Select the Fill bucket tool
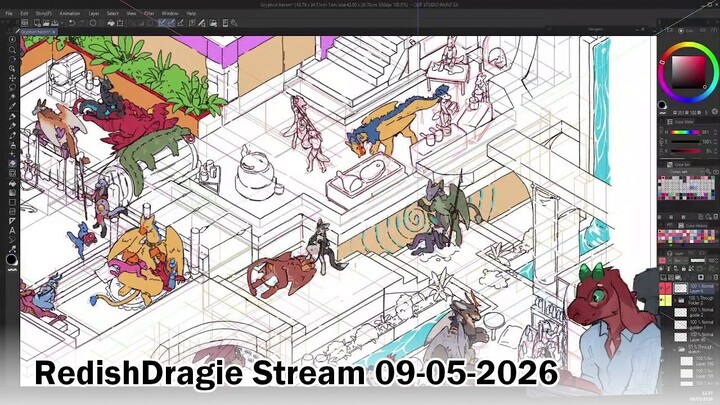The height and width of the screenshot is (405, 720). [12, 183]
